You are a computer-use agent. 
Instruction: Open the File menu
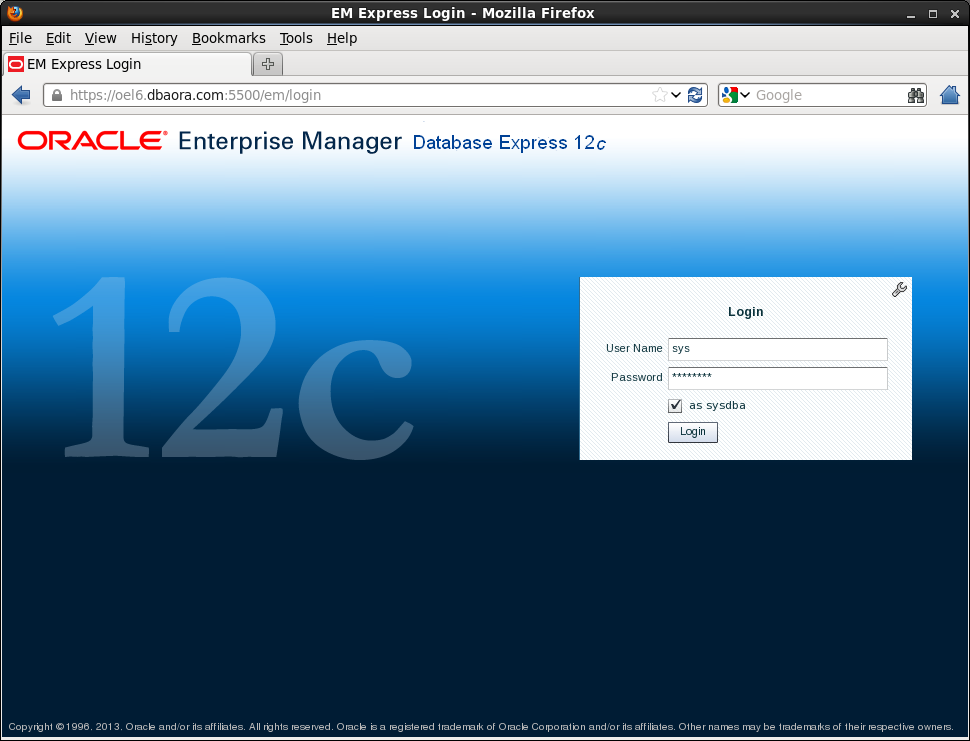(x=20, y=38)
